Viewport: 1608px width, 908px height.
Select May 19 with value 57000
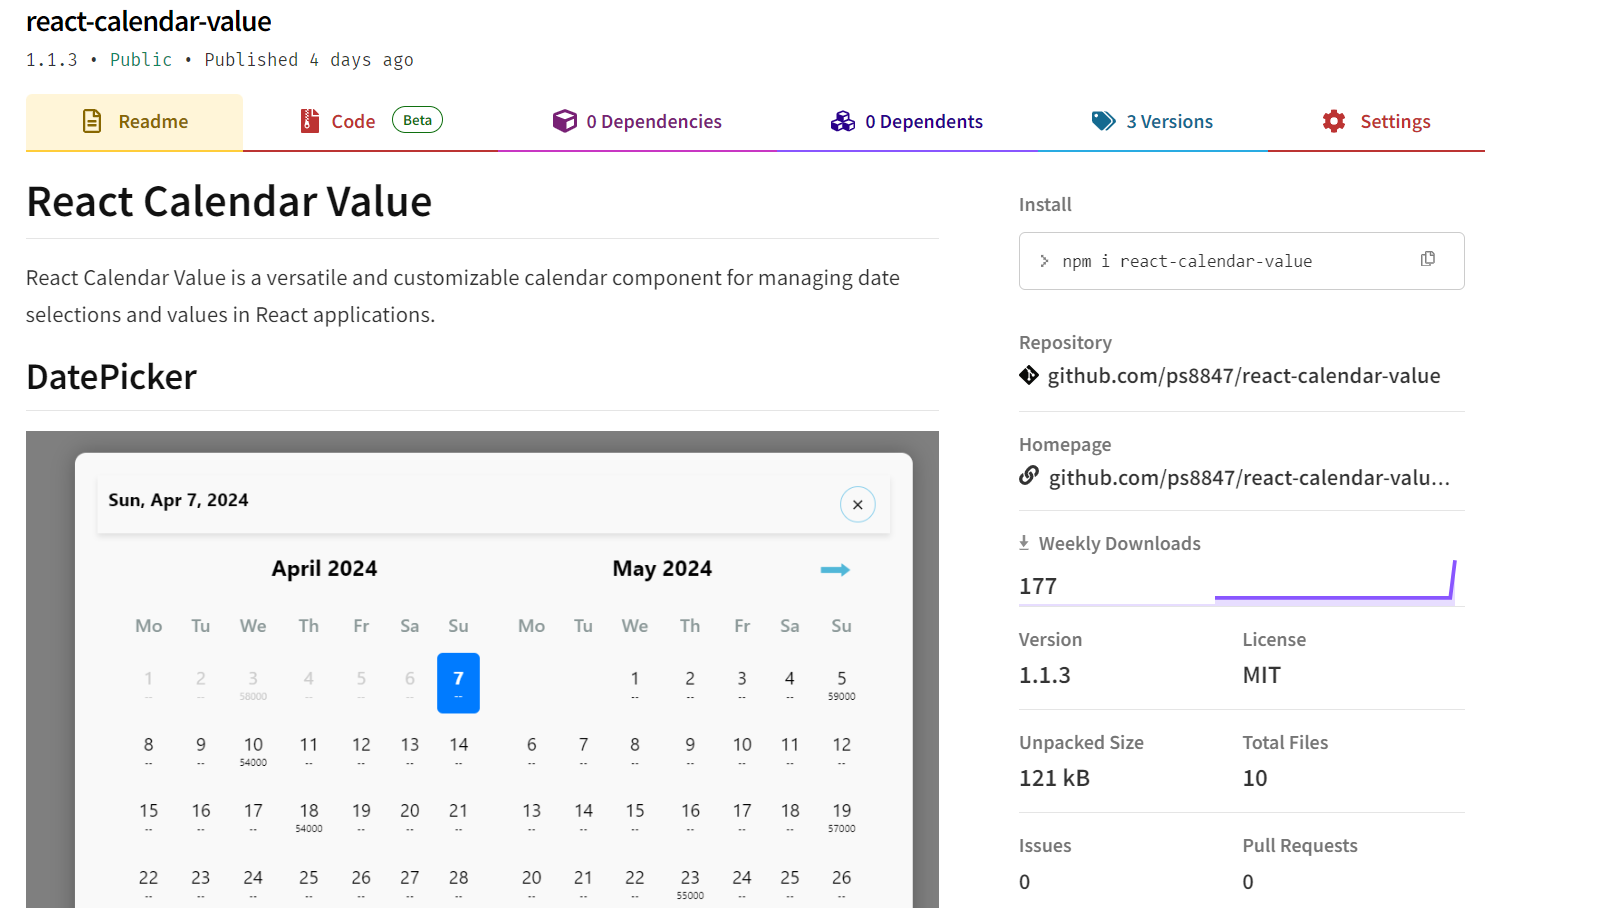tap(841, 816)
